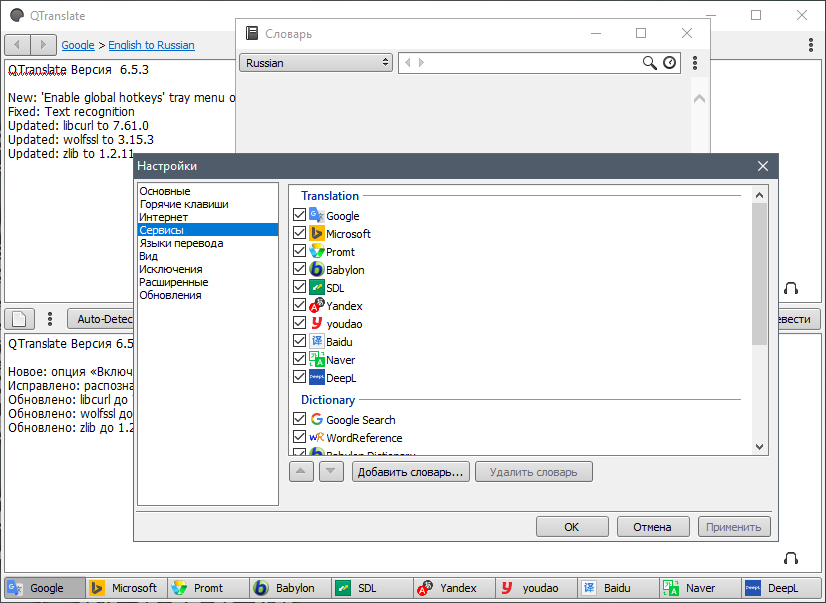Click the services list scrollbar up arrow

coord(759,195)
